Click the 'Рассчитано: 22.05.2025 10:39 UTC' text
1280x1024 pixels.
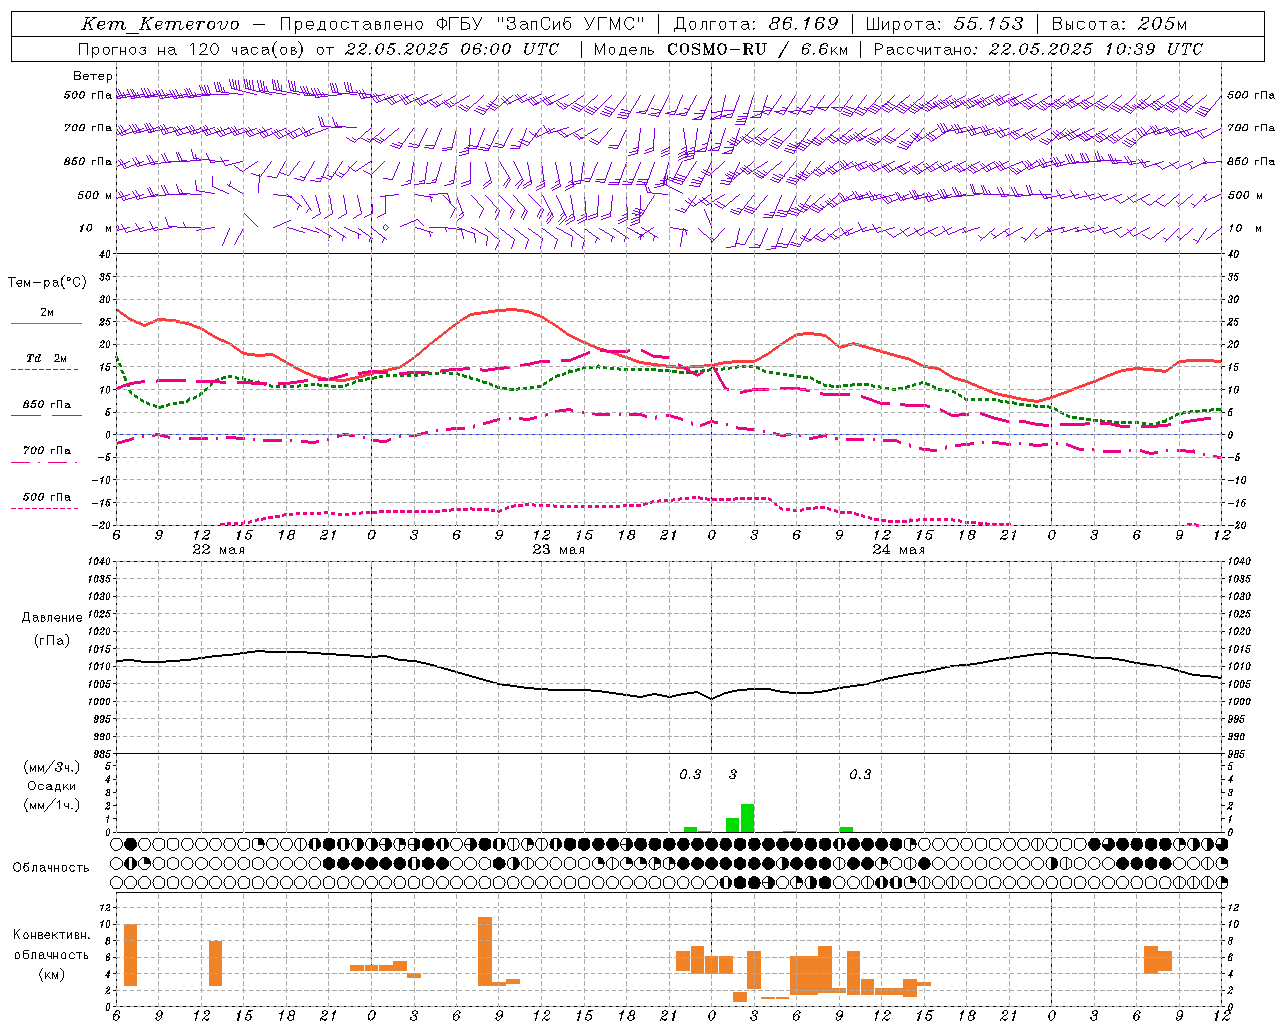[1038, 49]
